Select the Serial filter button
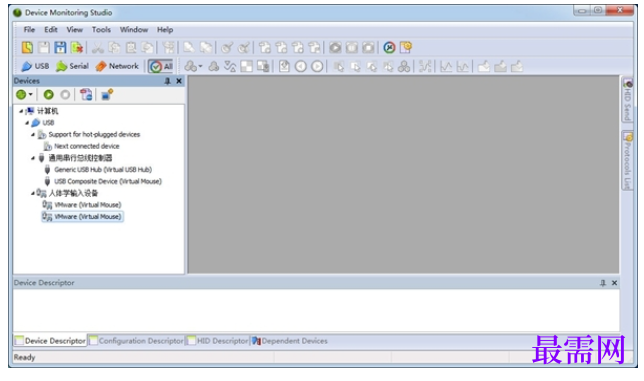Image resolution: width=644 pixels, height=381 pixels. [x=72, y=66]
